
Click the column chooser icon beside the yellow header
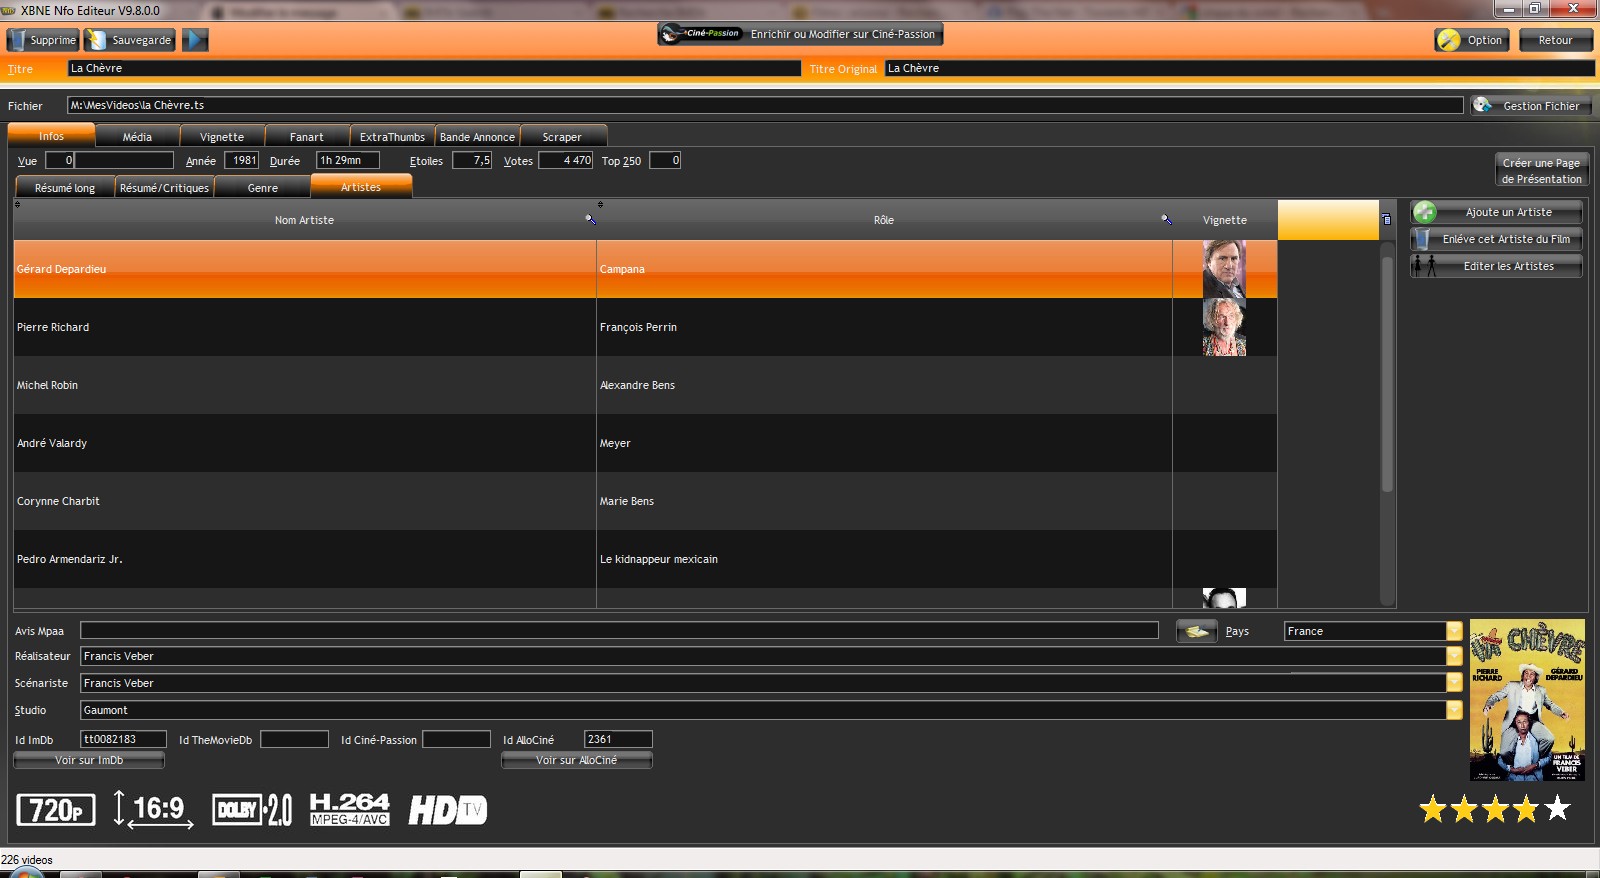[x=1386, y=219]
